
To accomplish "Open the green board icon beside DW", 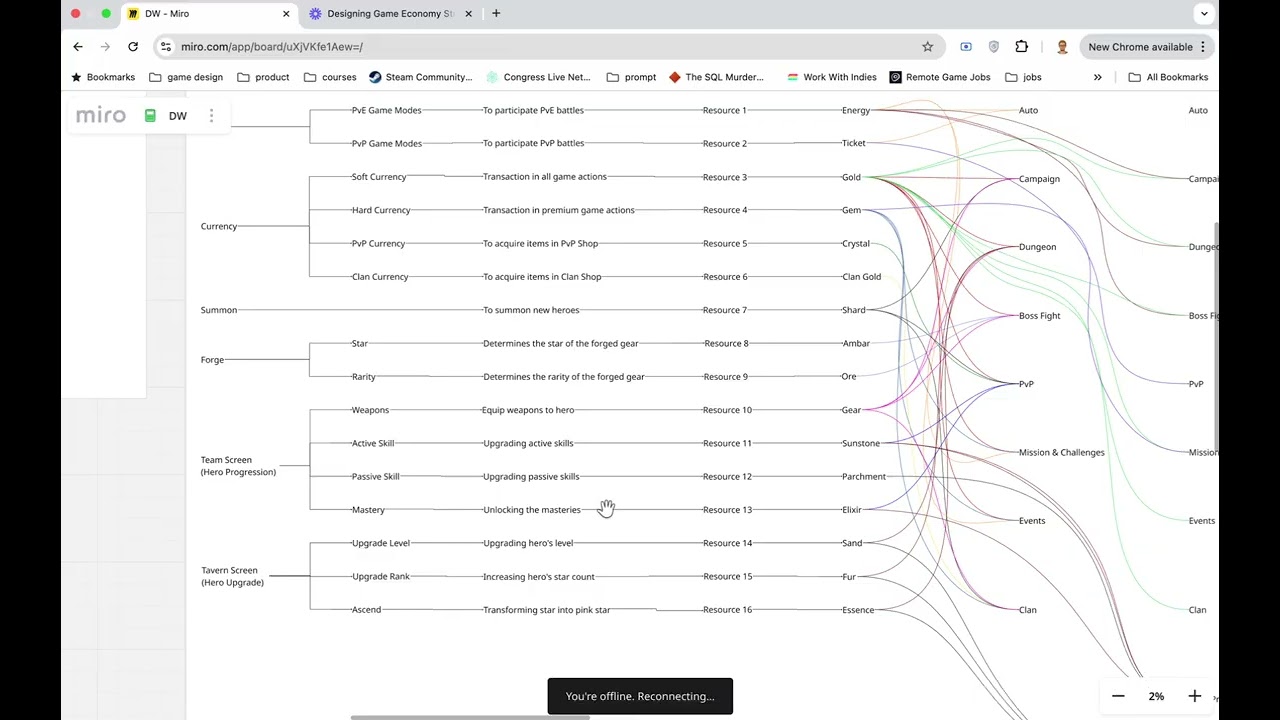I will tap(150, 116).
